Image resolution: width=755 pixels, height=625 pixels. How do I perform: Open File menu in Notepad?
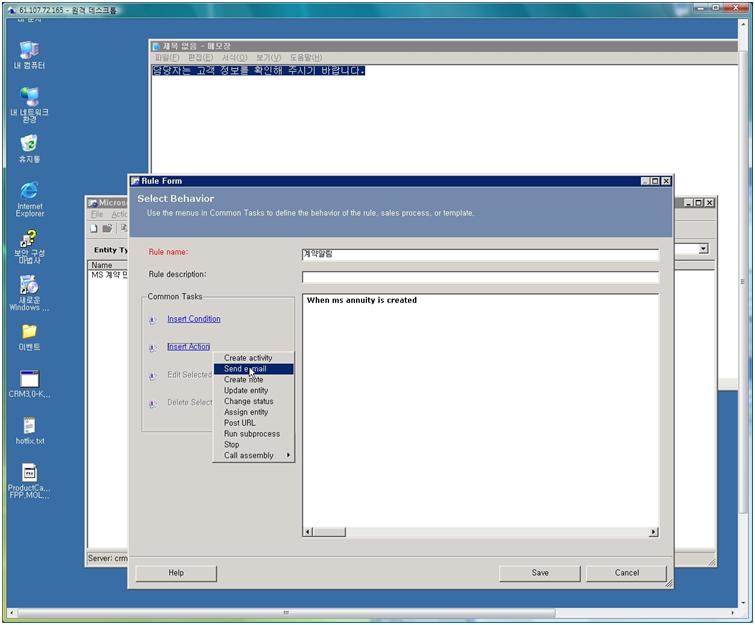point(167,58)
